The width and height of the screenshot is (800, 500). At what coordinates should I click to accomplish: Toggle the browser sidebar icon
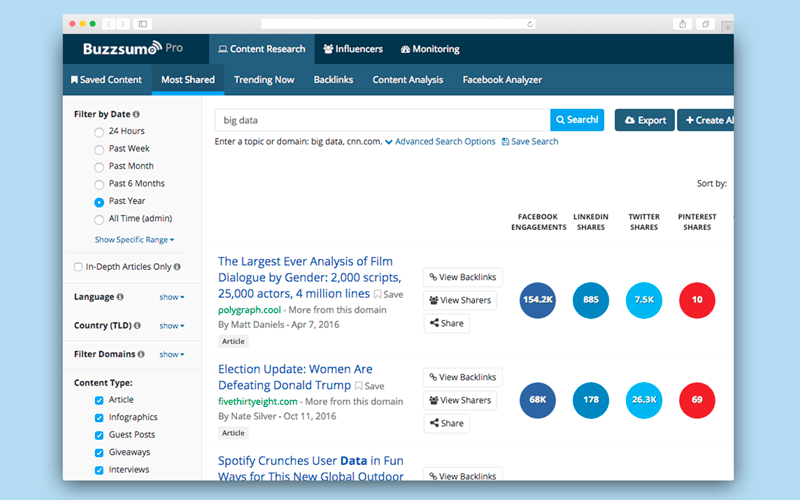pyautogui.click(x=143, y=24)
